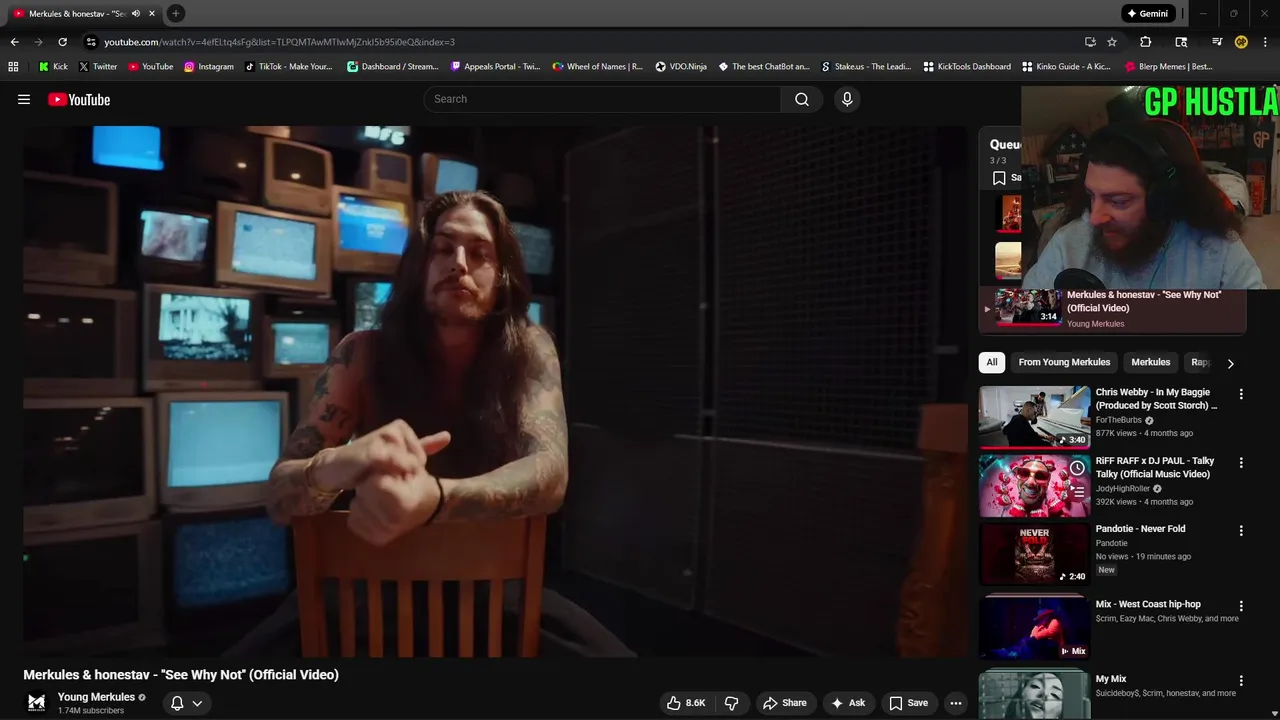Bookmark this page with the star

[x=1112, y=42]
